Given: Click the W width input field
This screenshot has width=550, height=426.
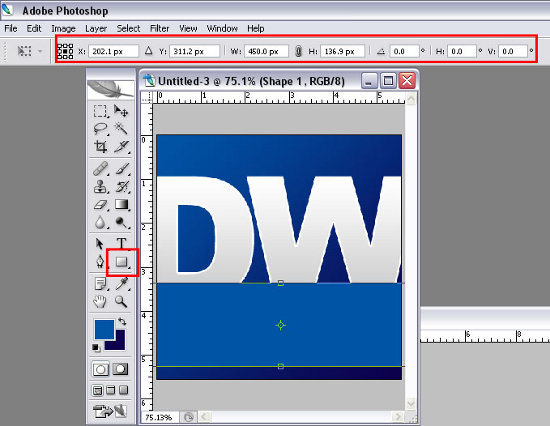Looking at the screenshot, I should click(267, 51).
